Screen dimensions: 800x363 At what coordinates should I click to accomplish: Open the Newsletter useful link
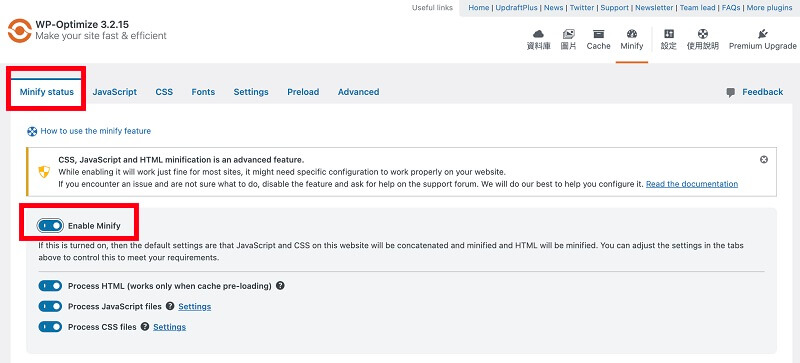pyautogui.click(x=654, y=8)
